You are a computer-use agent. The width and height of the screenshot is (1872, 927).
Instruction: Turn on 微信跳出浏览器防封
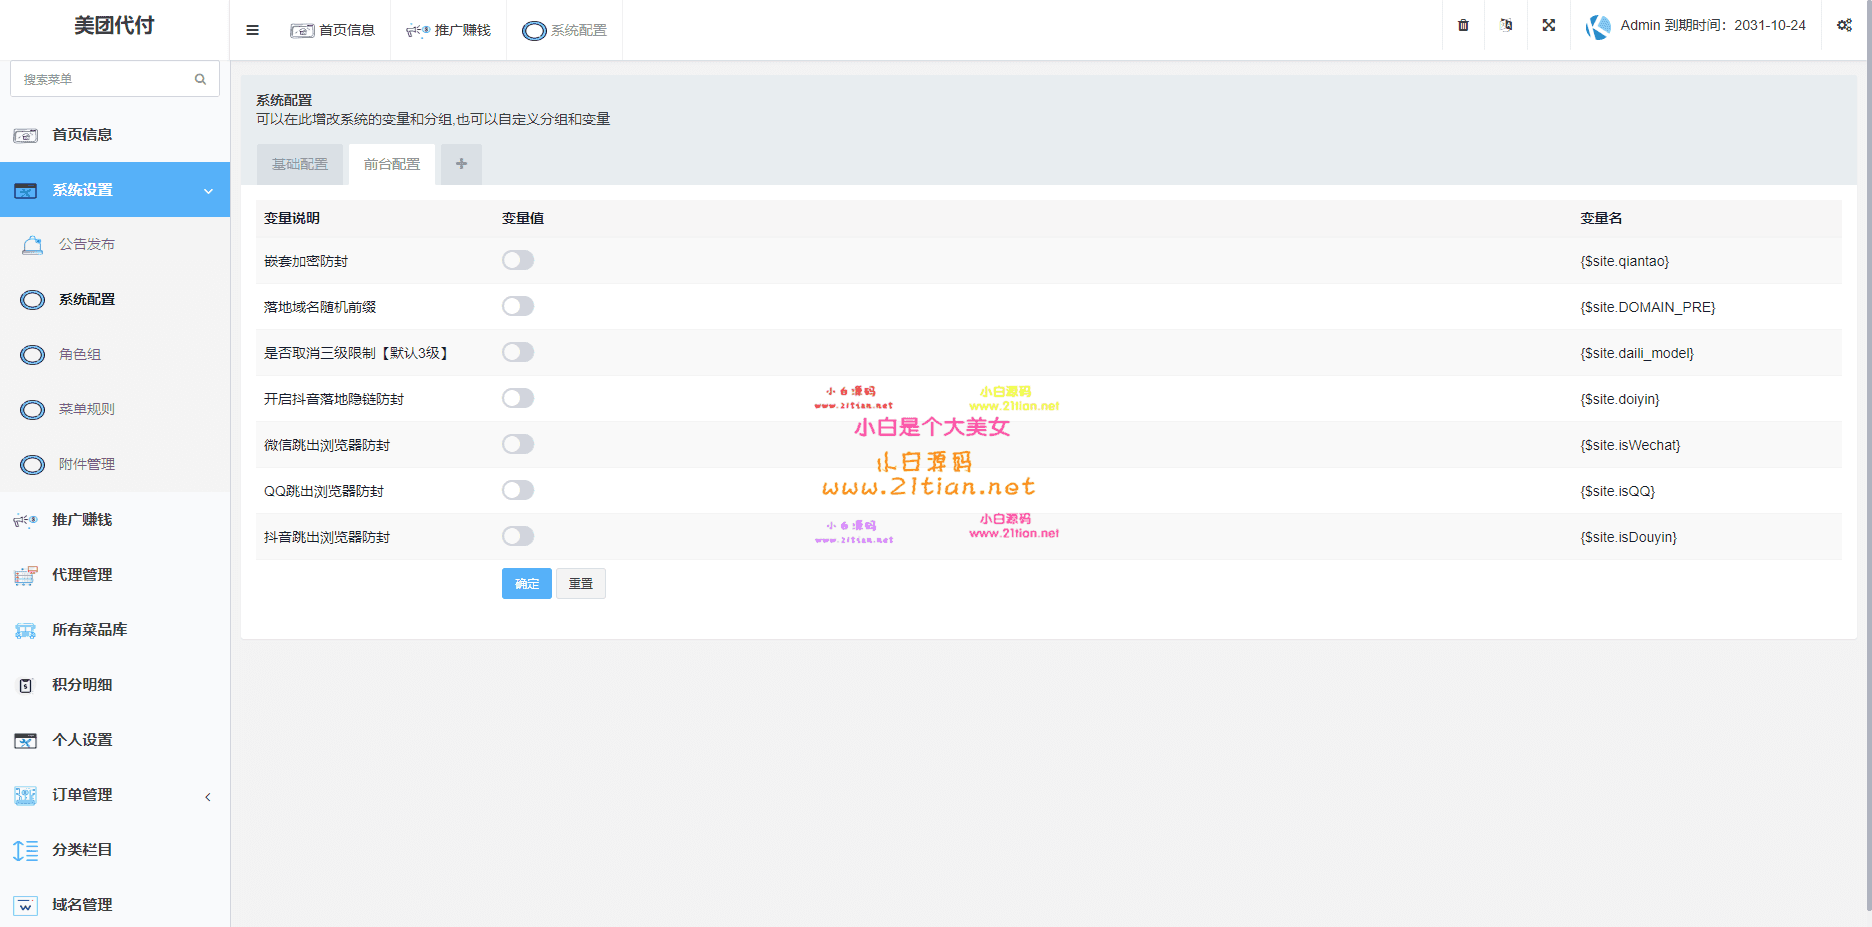click(518, 444)
